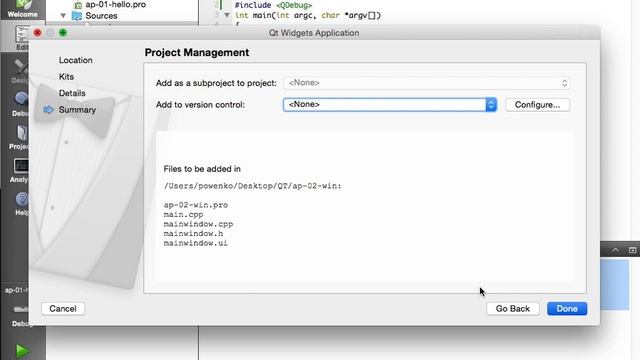Click mainwindow.ui in files list

196,243
